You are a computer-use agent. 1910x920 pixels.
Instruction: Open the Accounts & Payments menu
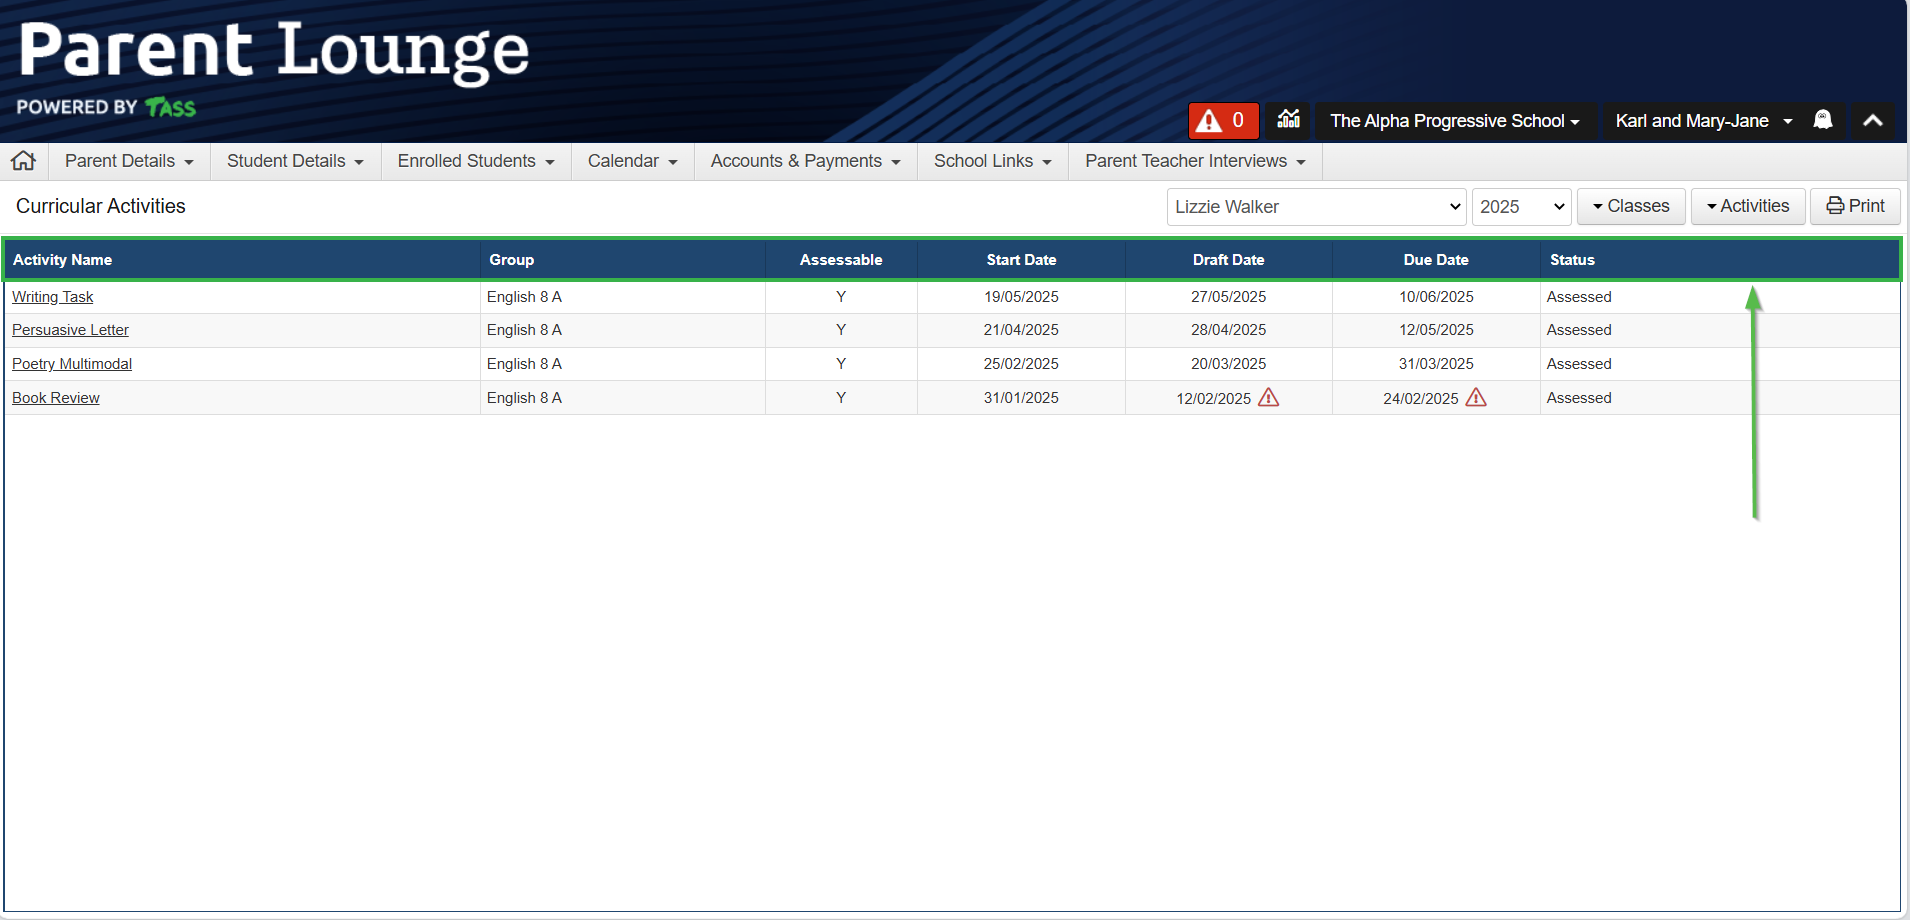click(805, 161)
